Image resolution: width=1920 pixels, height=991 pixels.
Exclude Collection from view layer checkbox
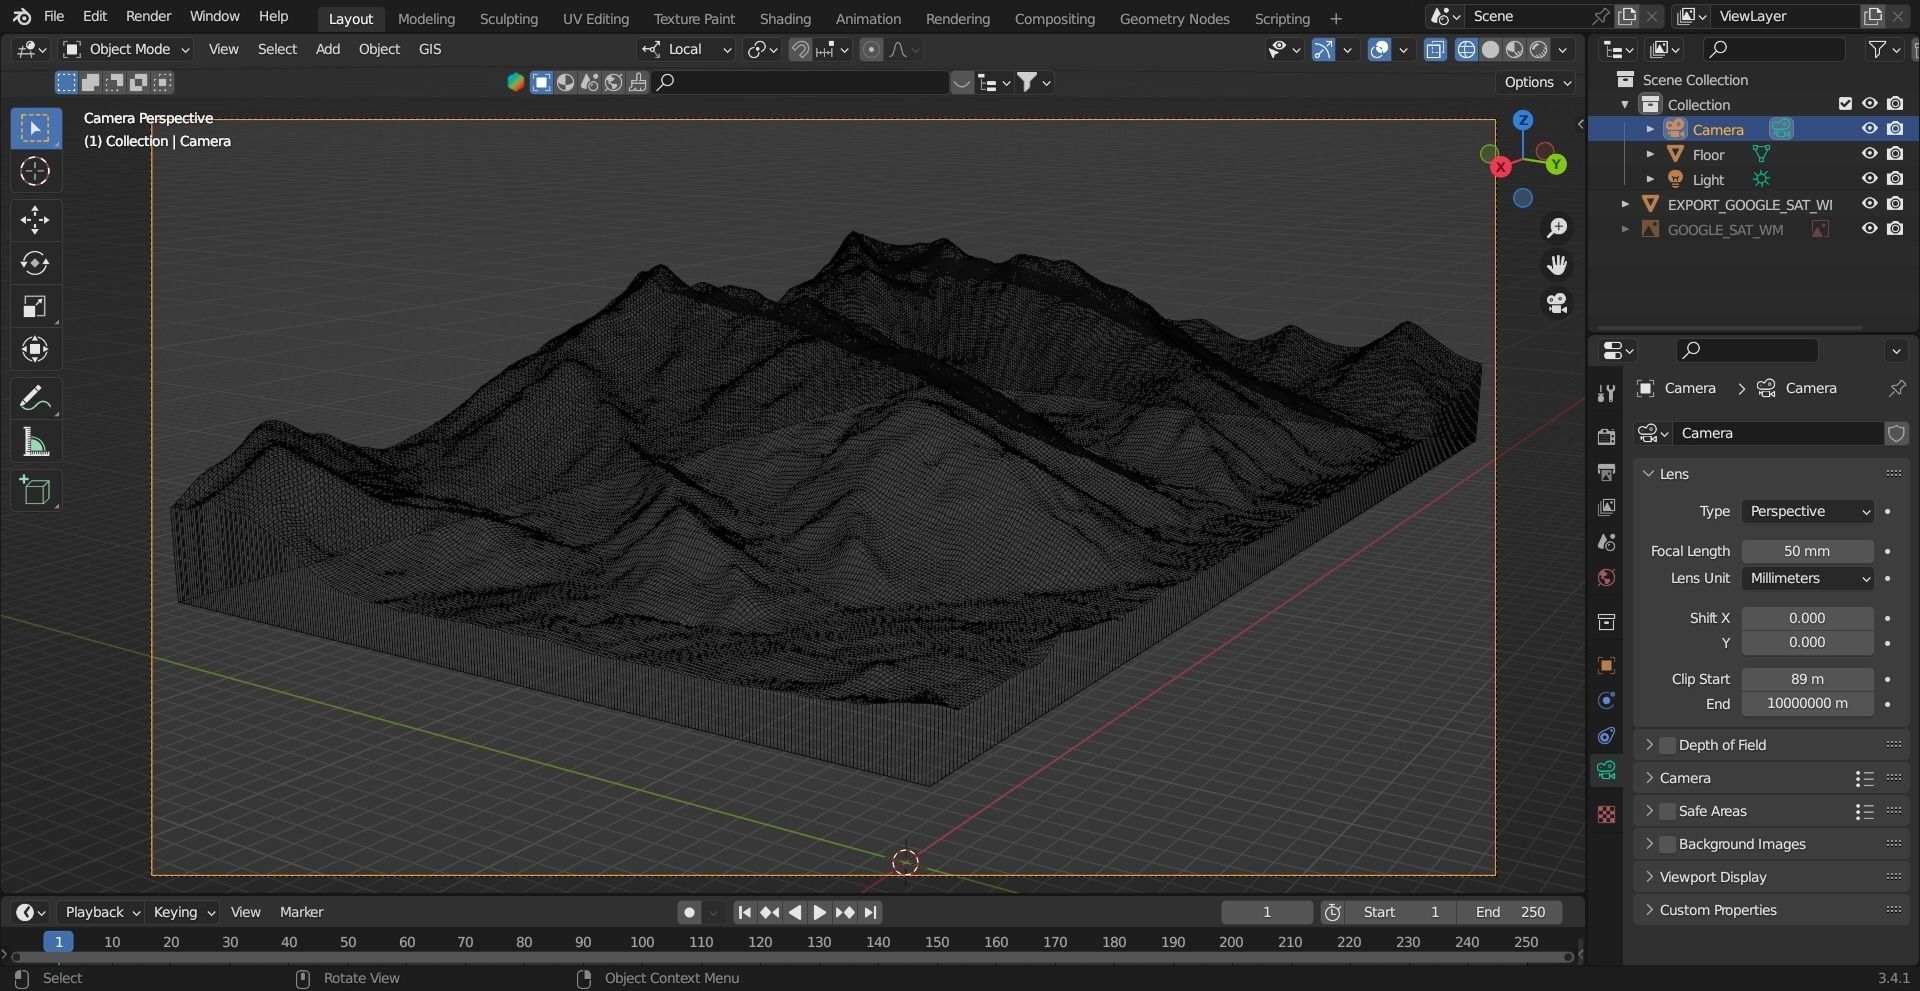(1845, 104)
